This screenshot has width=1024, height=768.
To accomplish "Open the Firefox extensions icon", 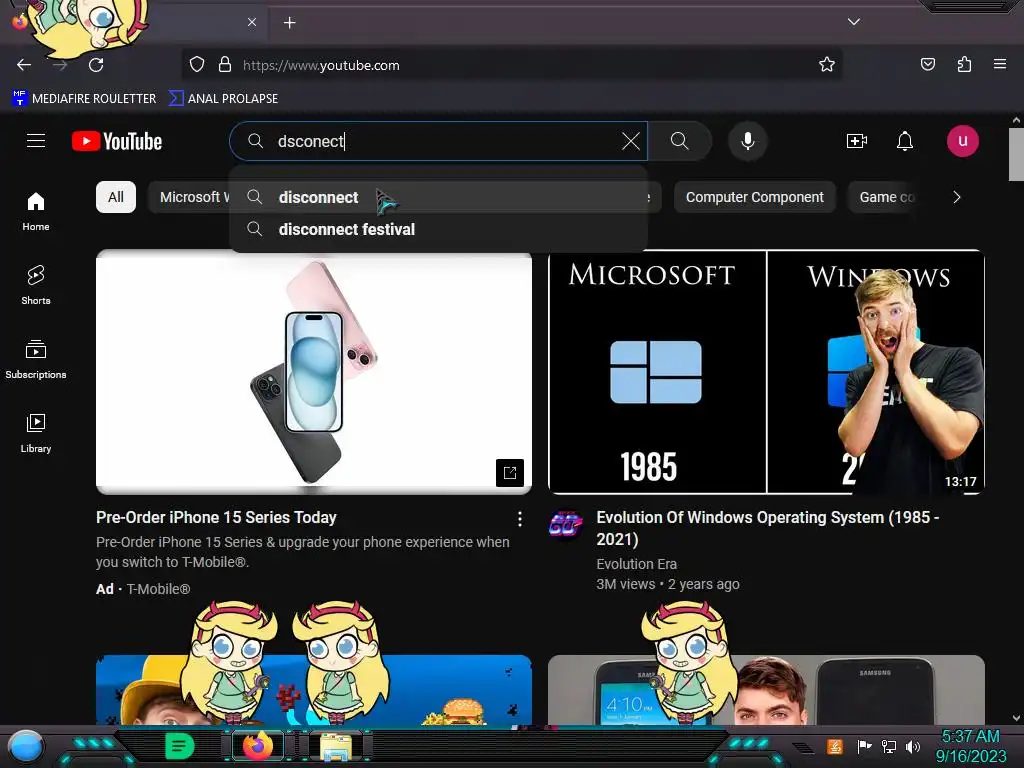I will (x=964, y=64).
